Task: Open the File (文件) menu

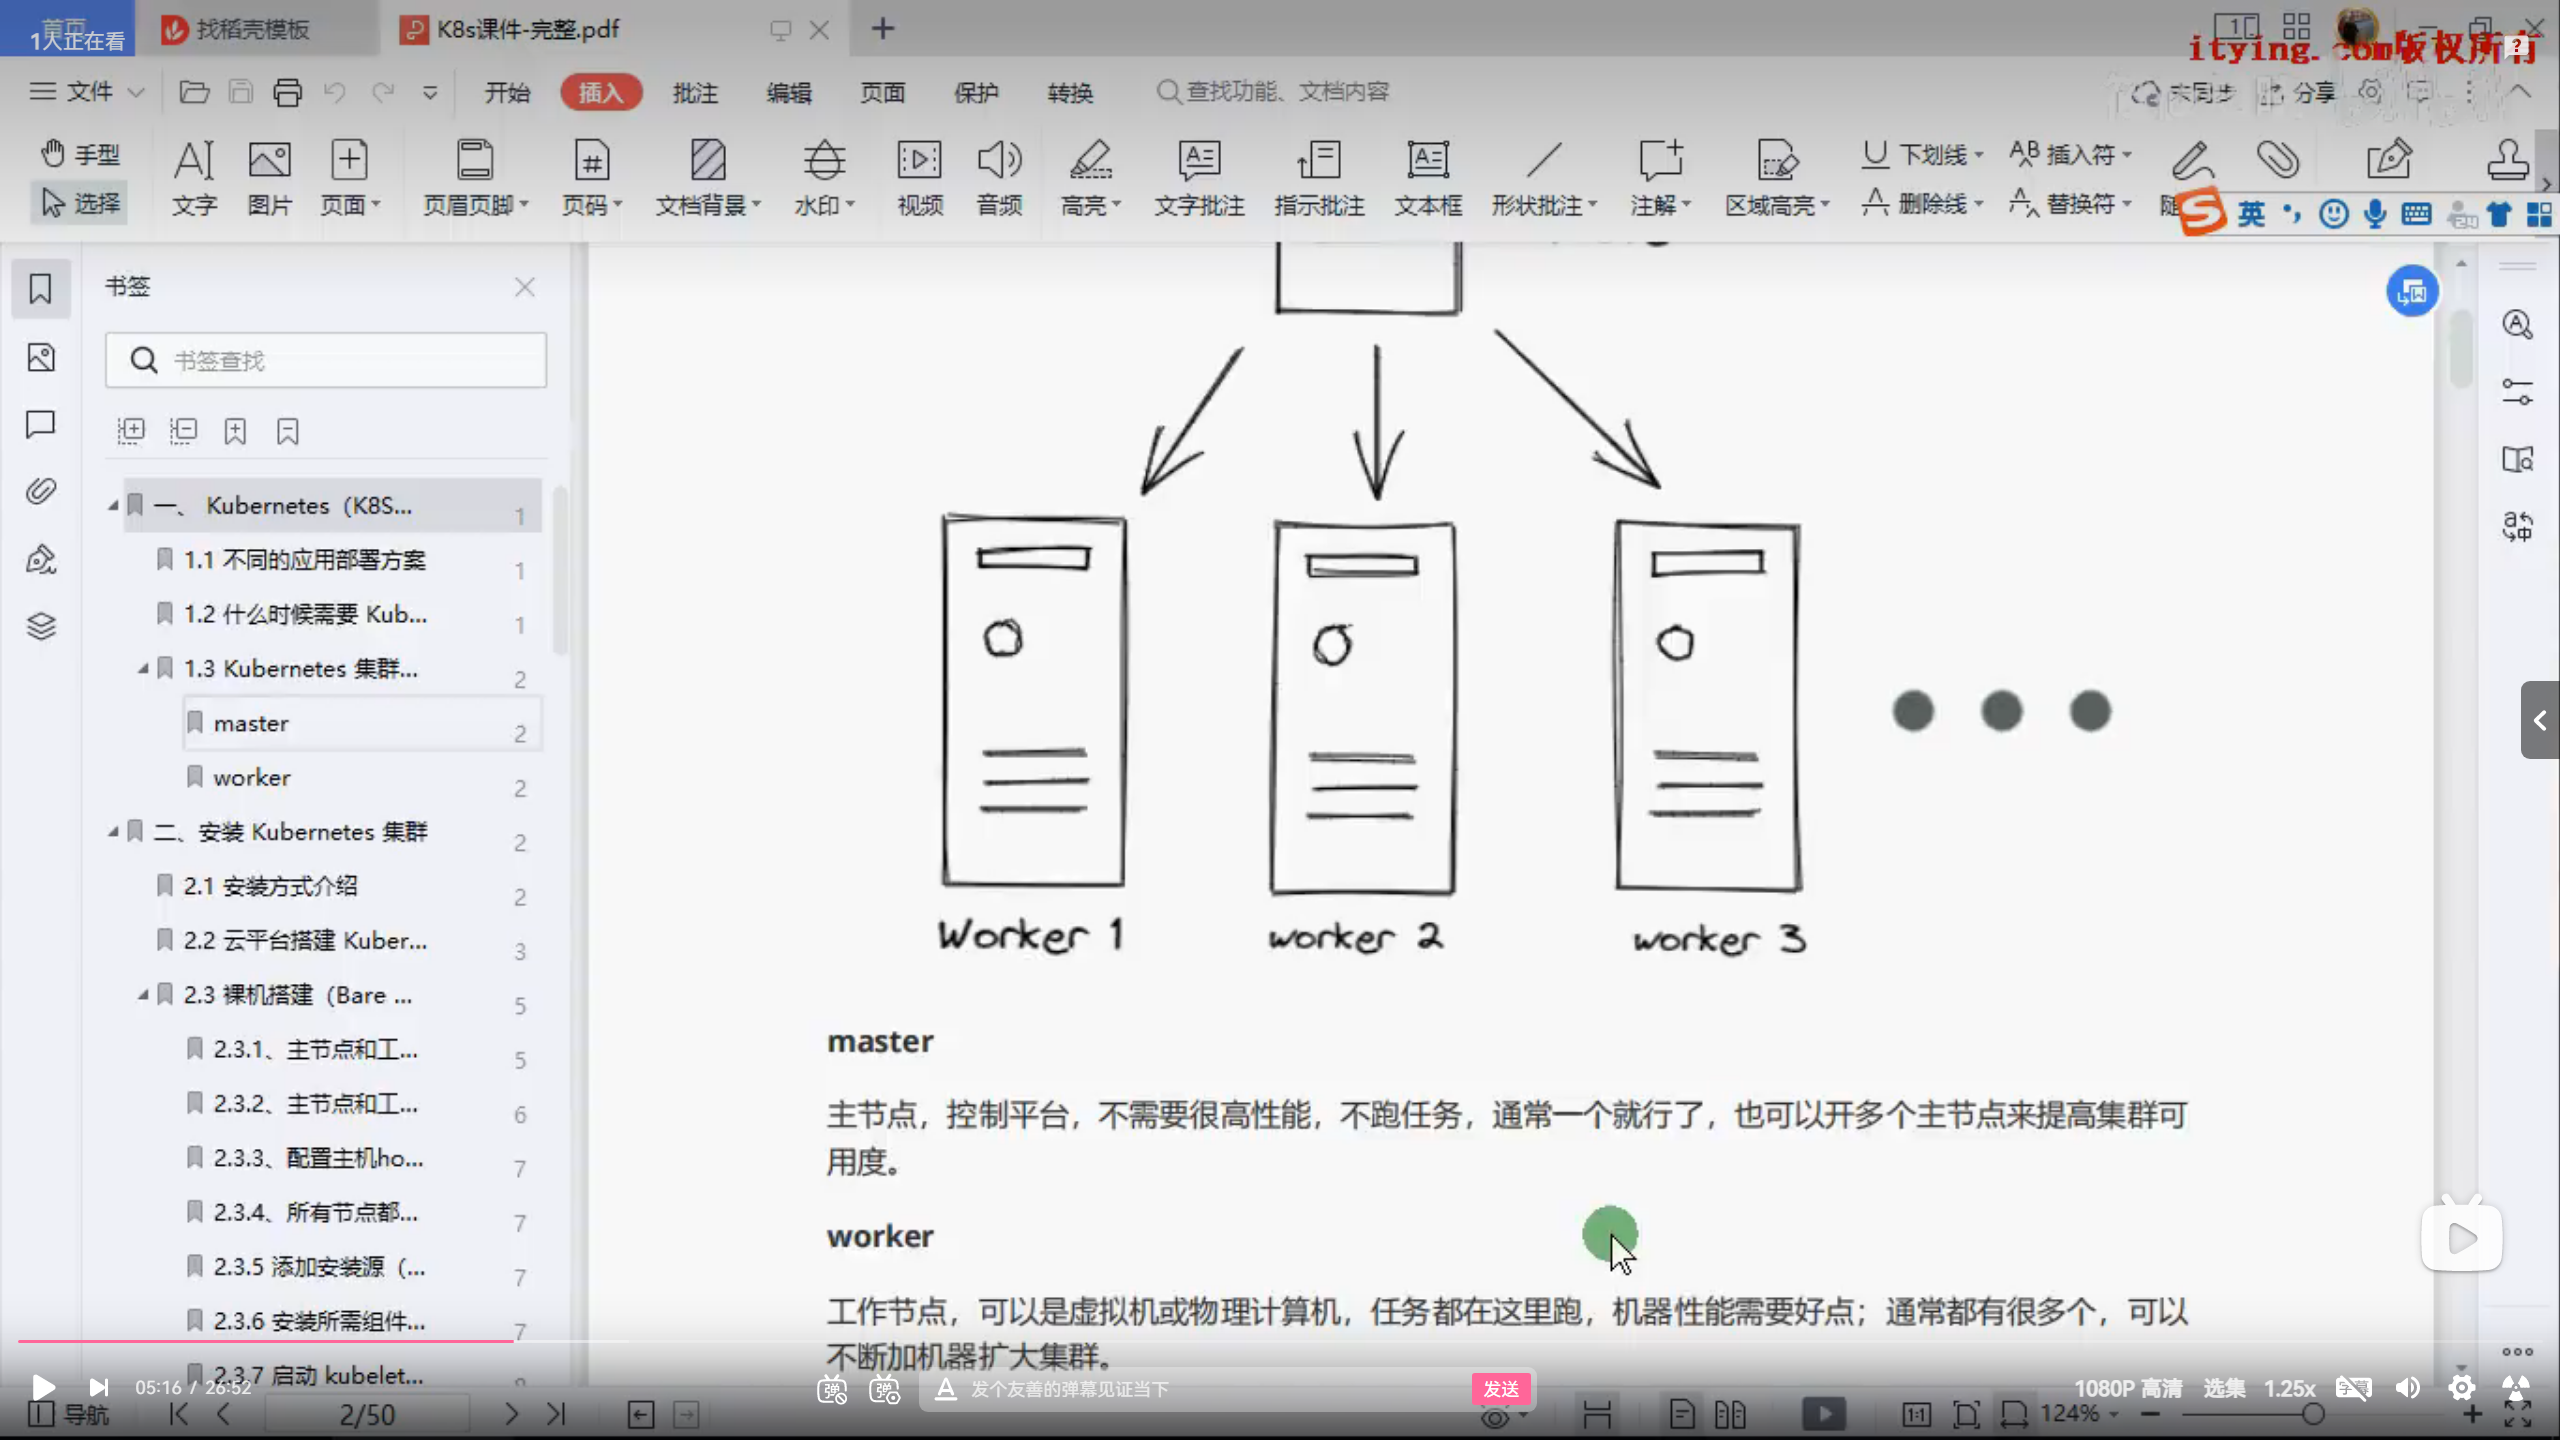Action: pyautogui.click(x=88, y=92)
